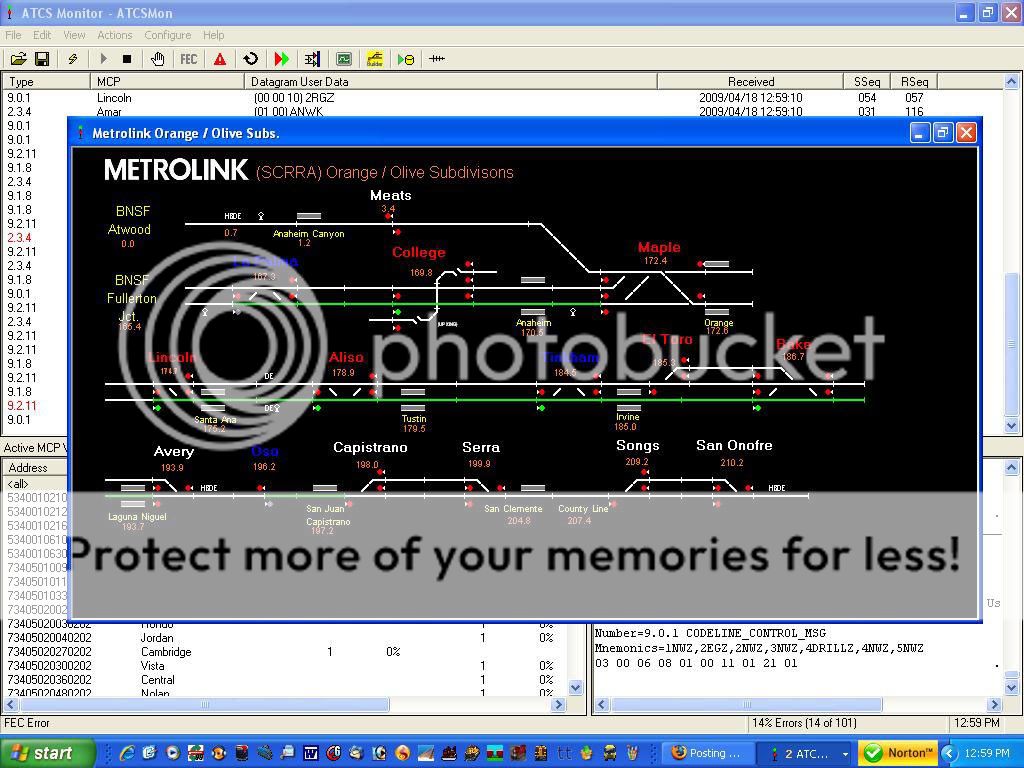The width and height of the screenshot is (1024, 768).
Task: Toggle HIDE at right of lower track
Action: click(x=775, y=488)
